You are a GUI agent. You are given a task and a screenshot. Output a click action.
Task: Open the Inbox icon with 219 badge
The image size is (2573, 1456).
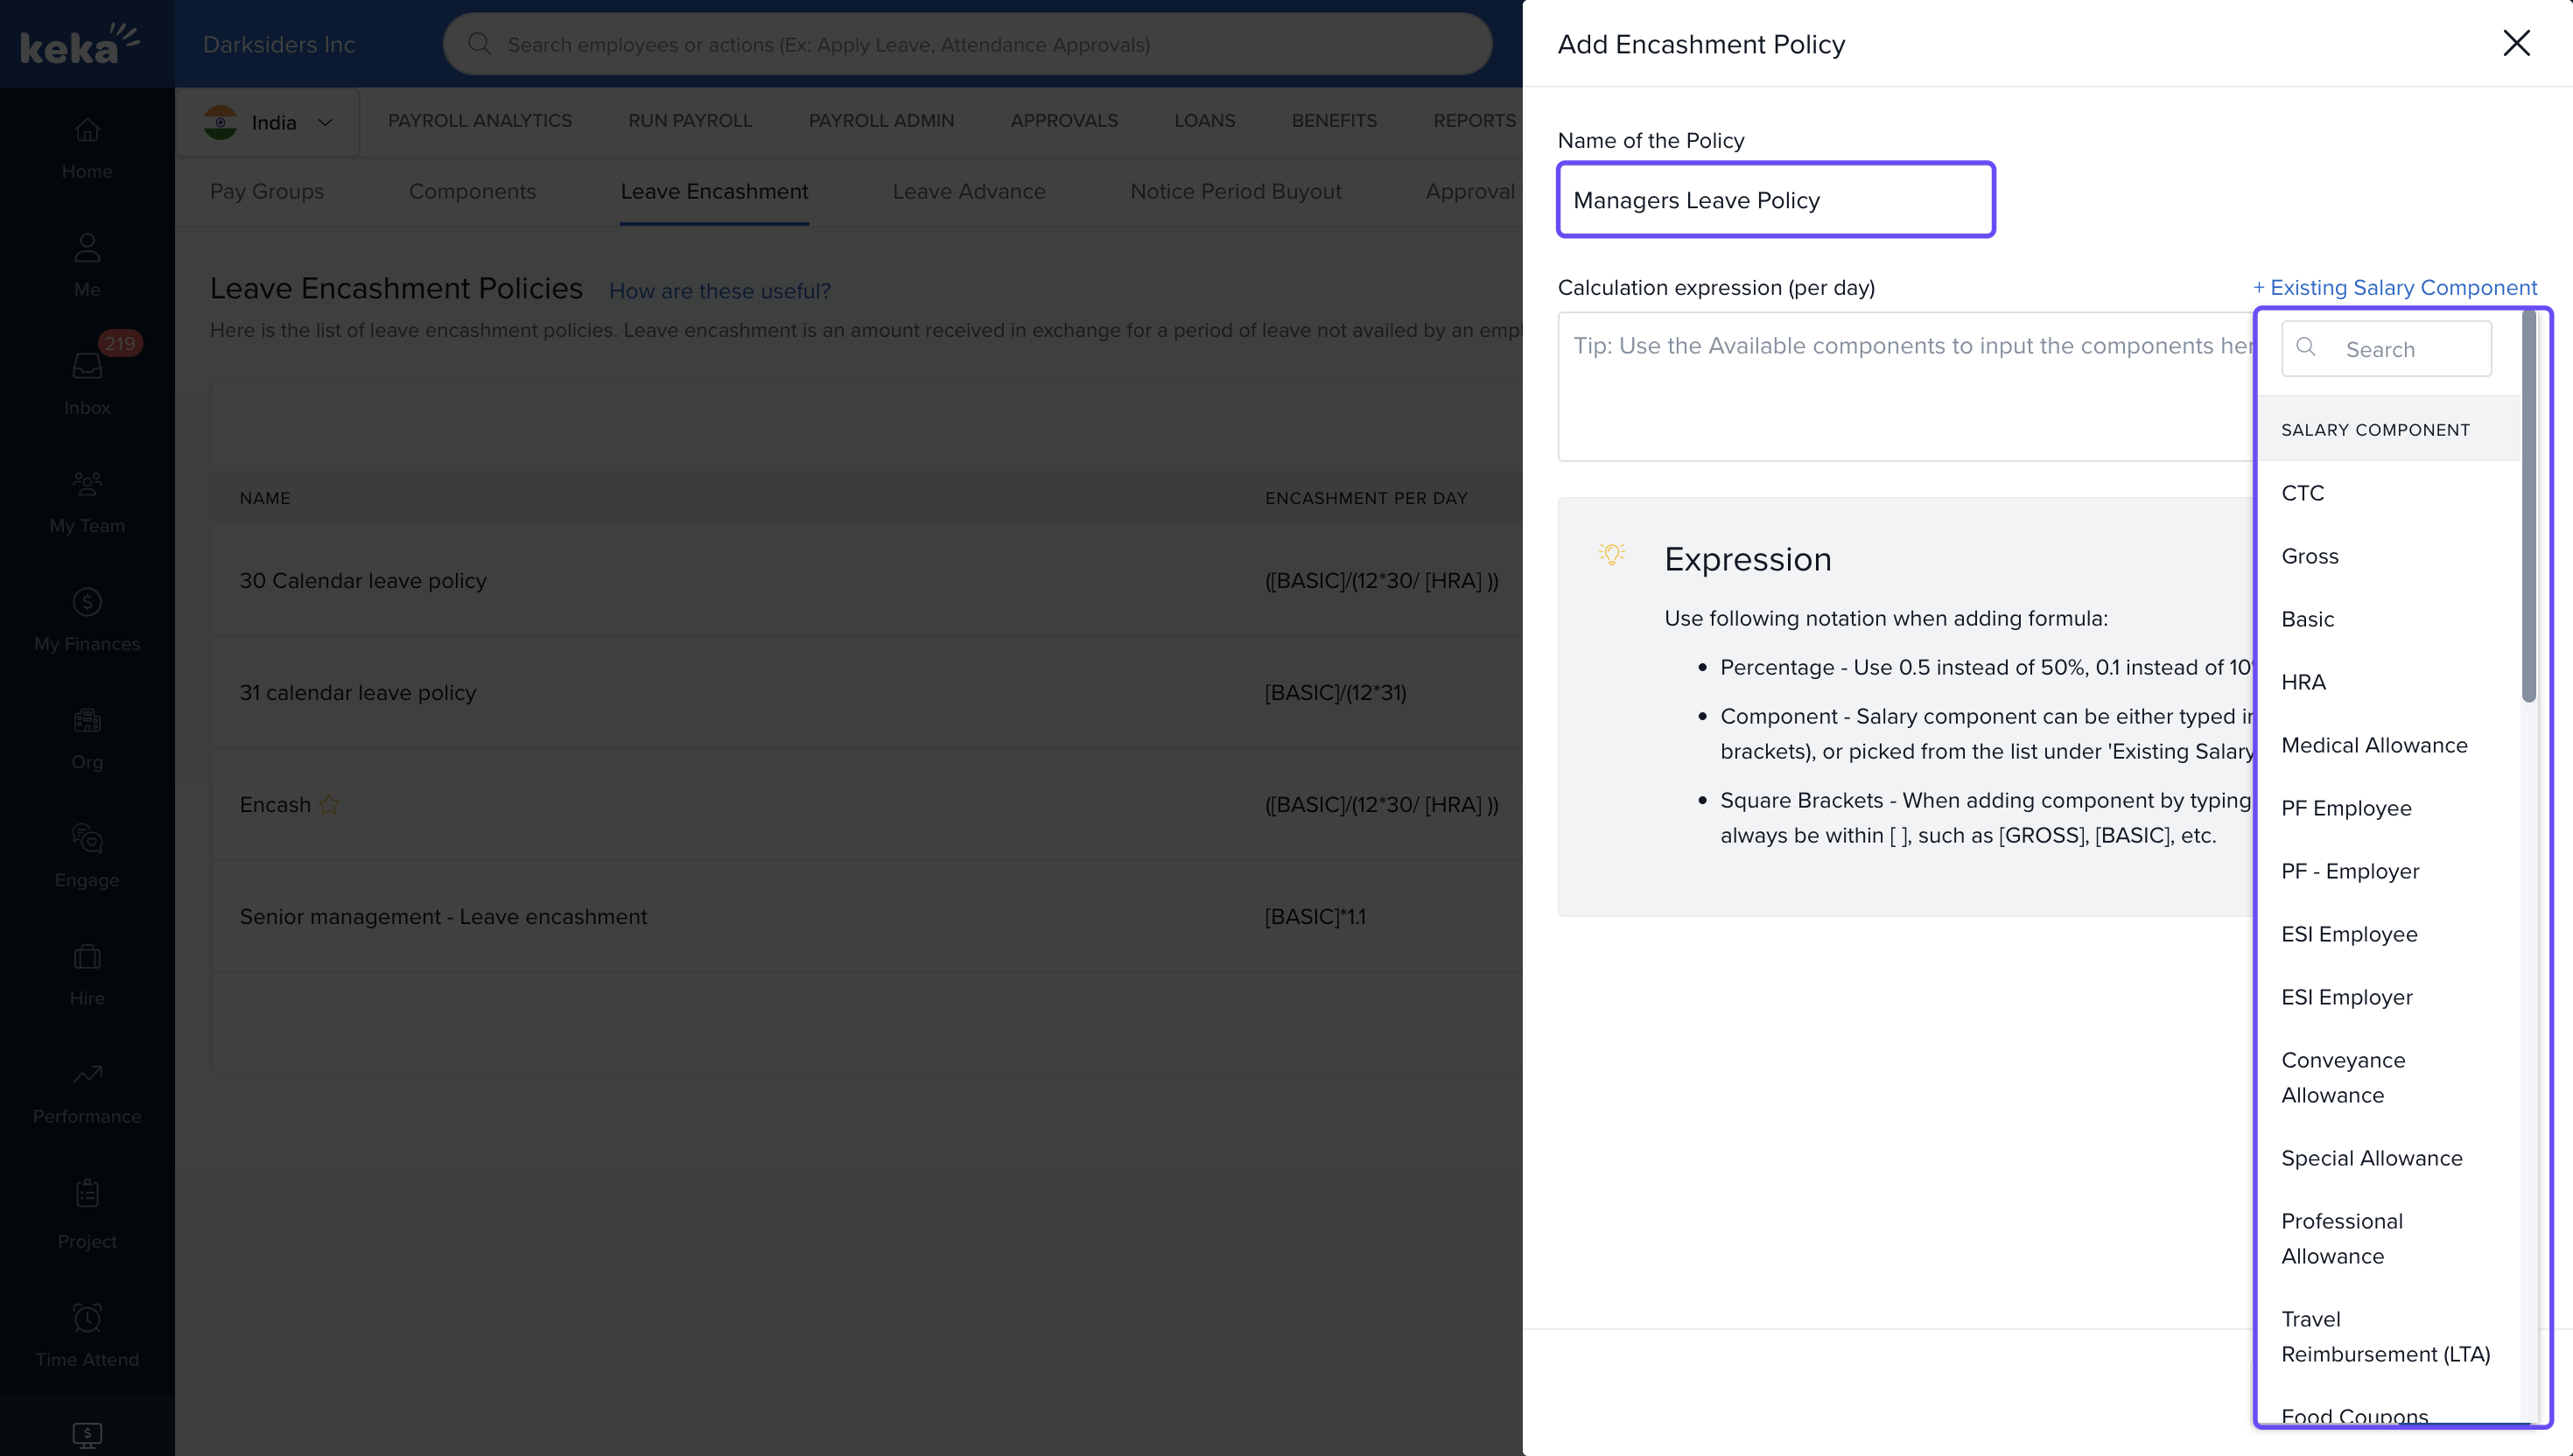pos(87,366)
